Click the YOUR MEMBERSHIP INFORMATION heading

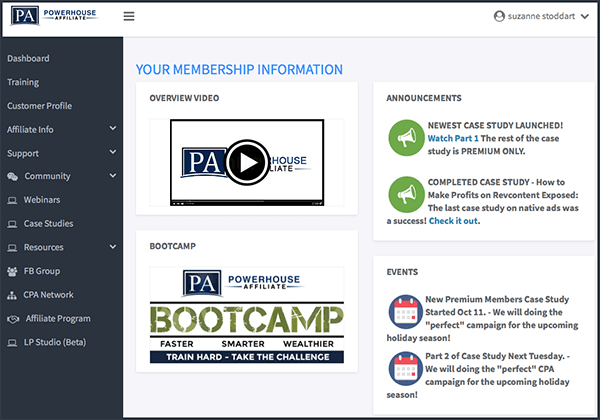coord(239,70)
